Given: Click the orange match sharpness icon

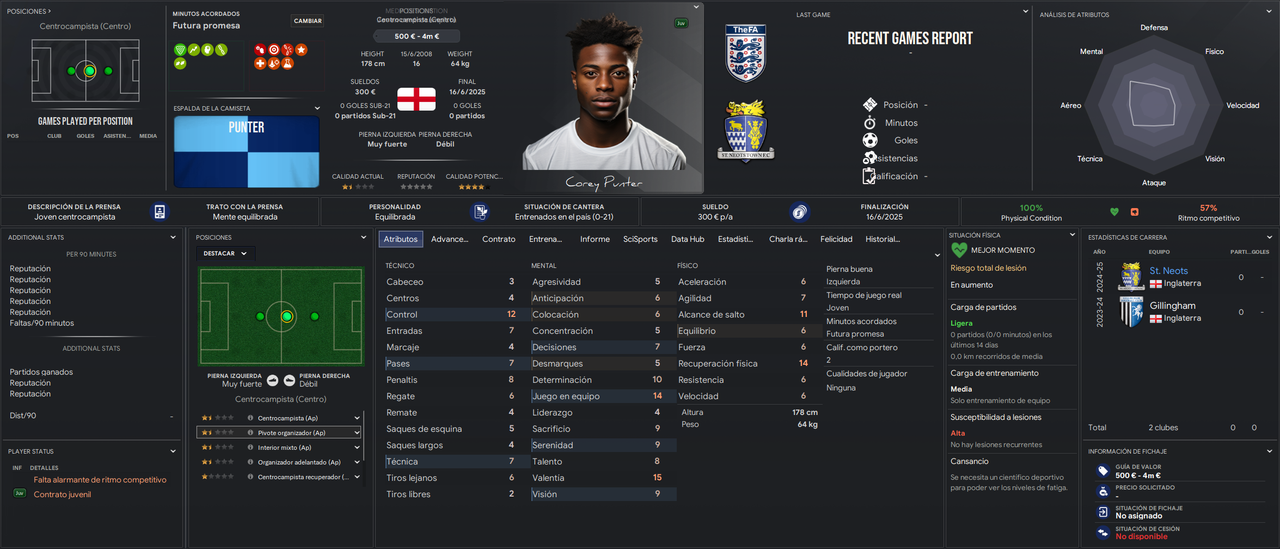Looking at the screenshot, I should click(1135, 212).
